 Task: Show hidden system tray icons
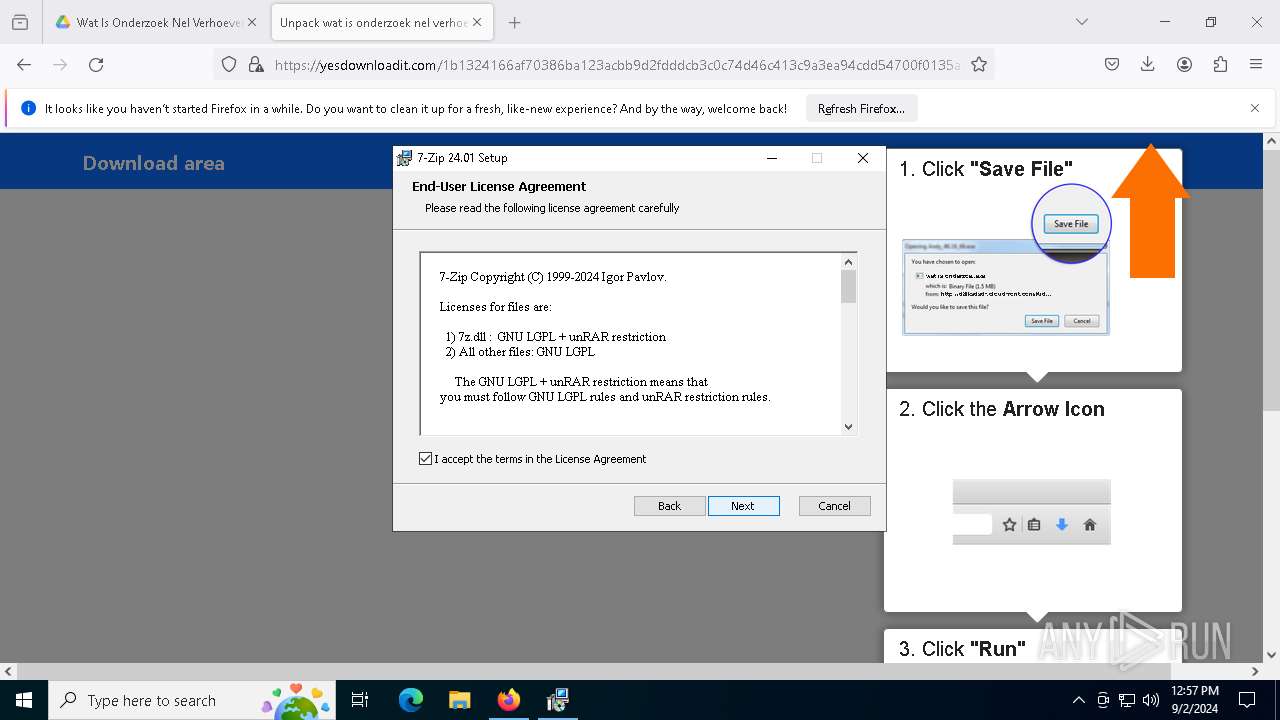(1078, 701)
